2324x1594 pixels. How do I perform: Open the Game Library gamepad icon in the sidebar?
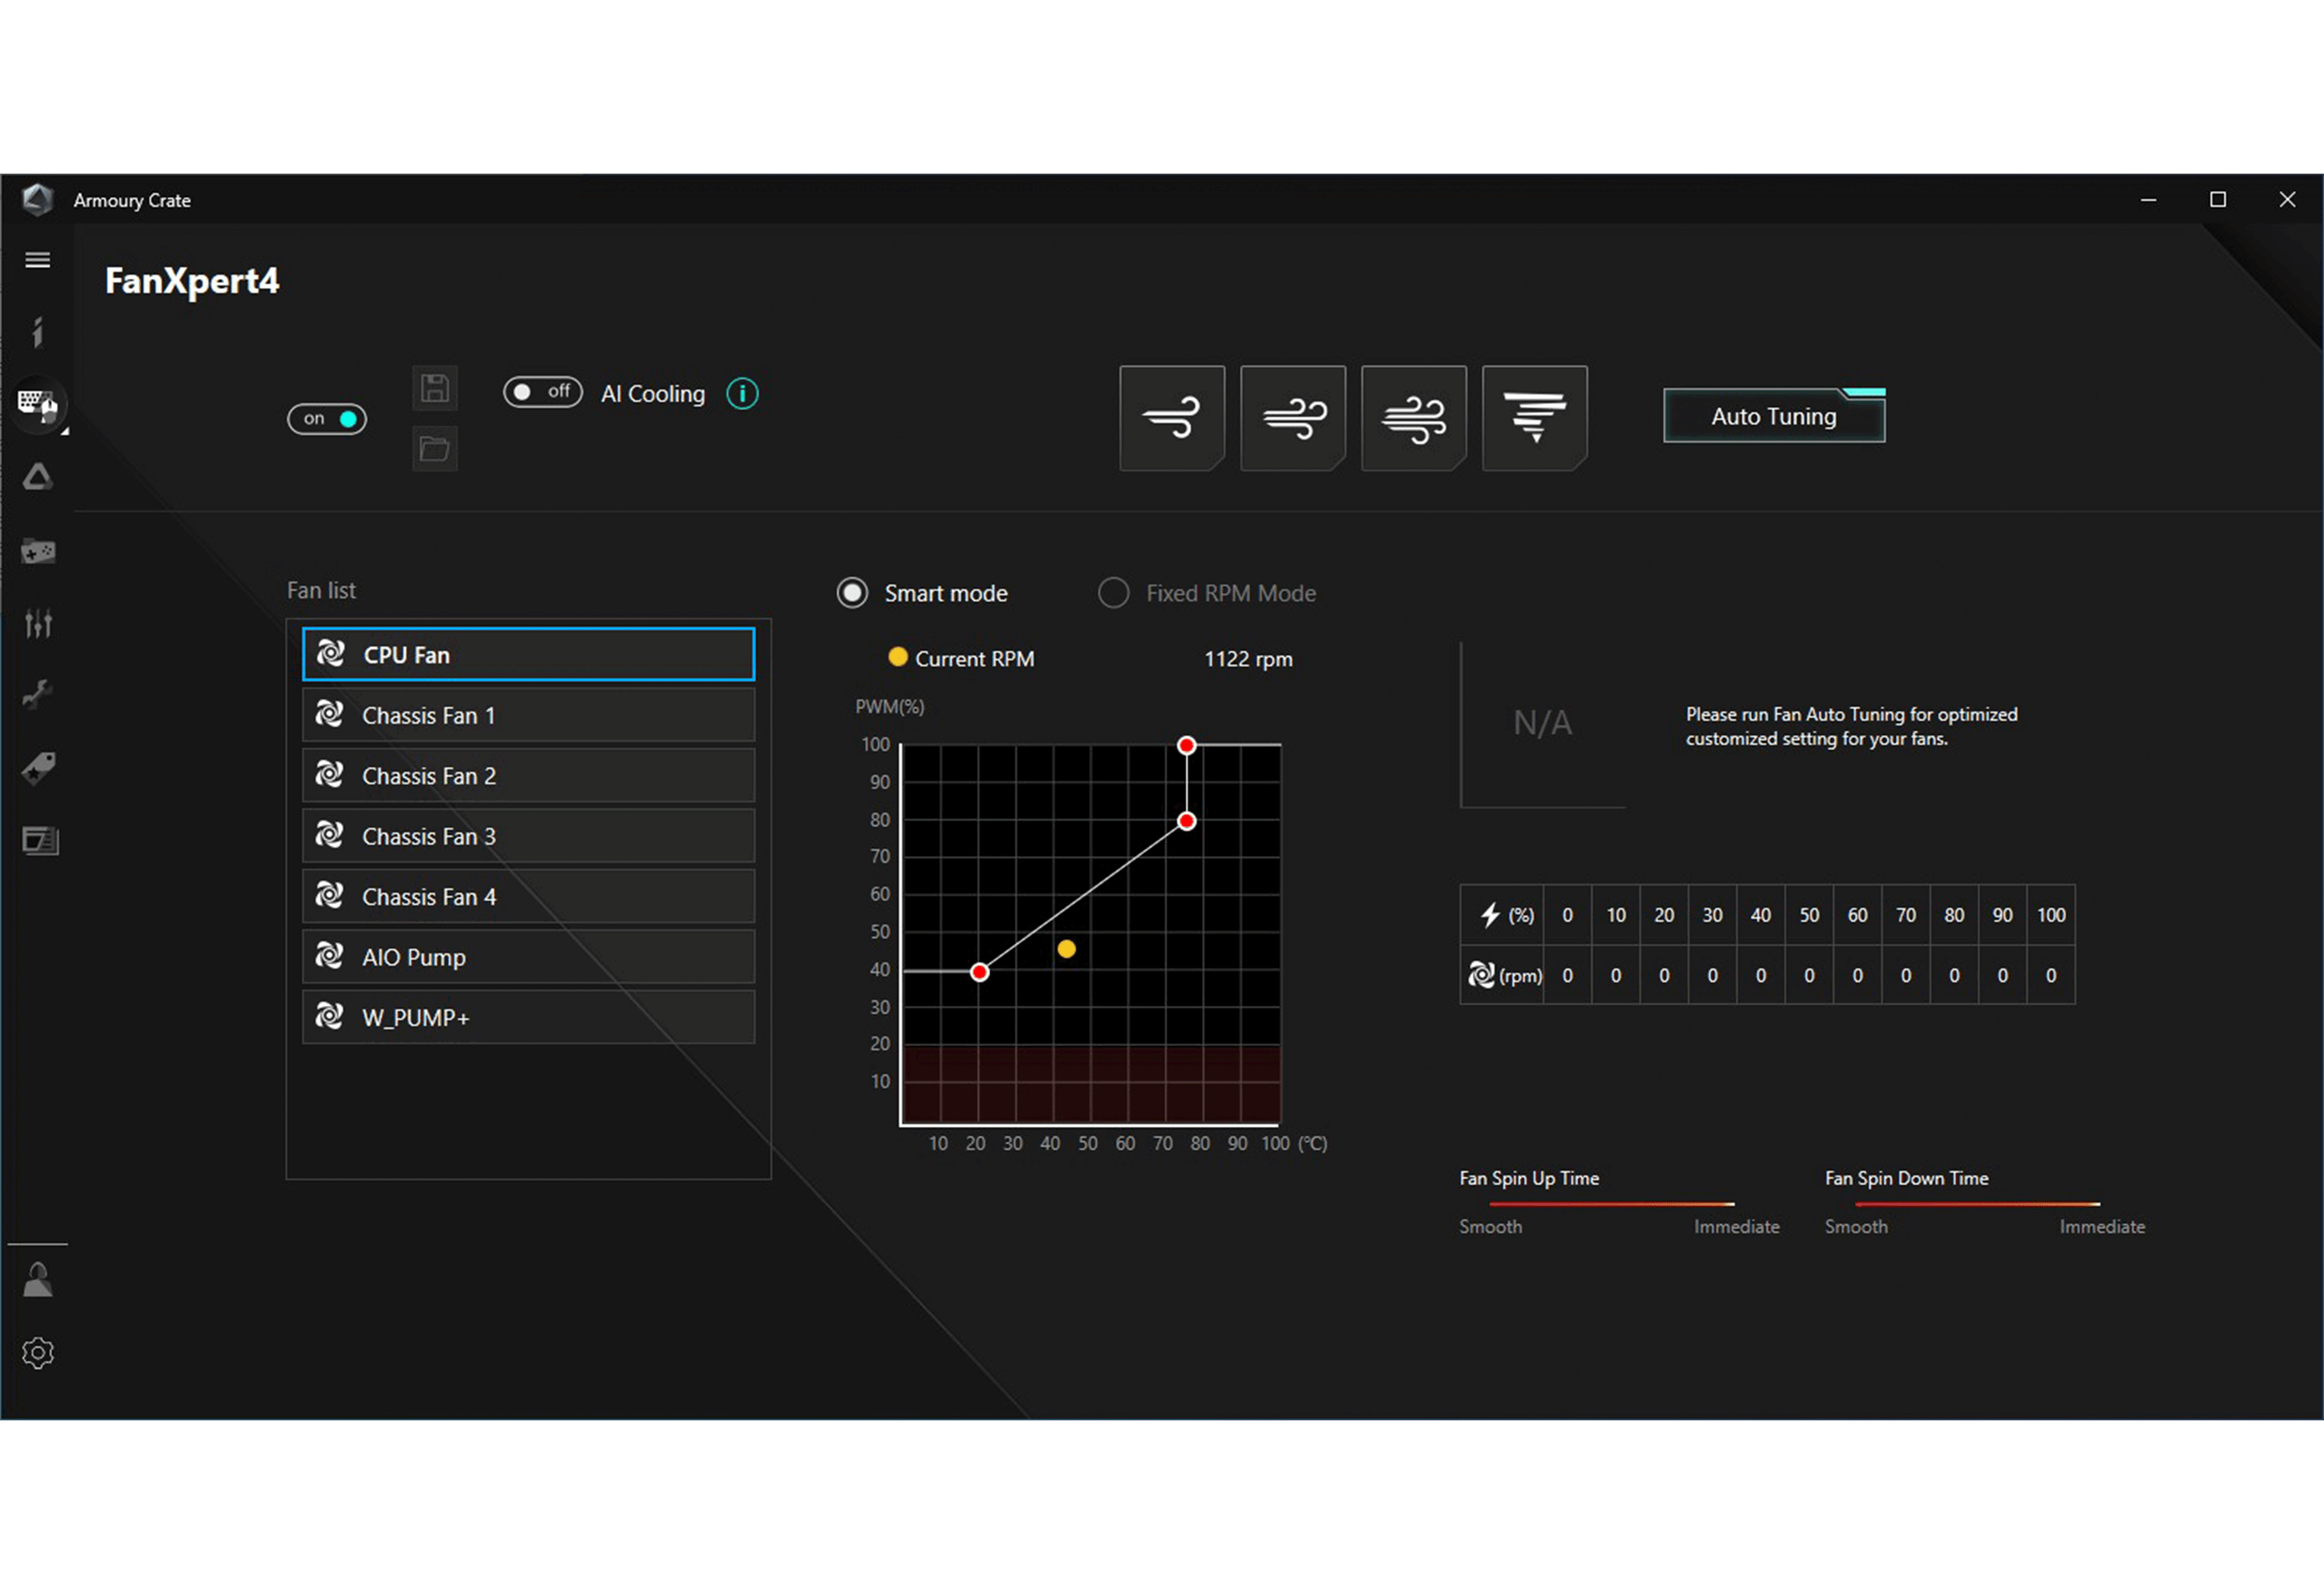(38, 551)
